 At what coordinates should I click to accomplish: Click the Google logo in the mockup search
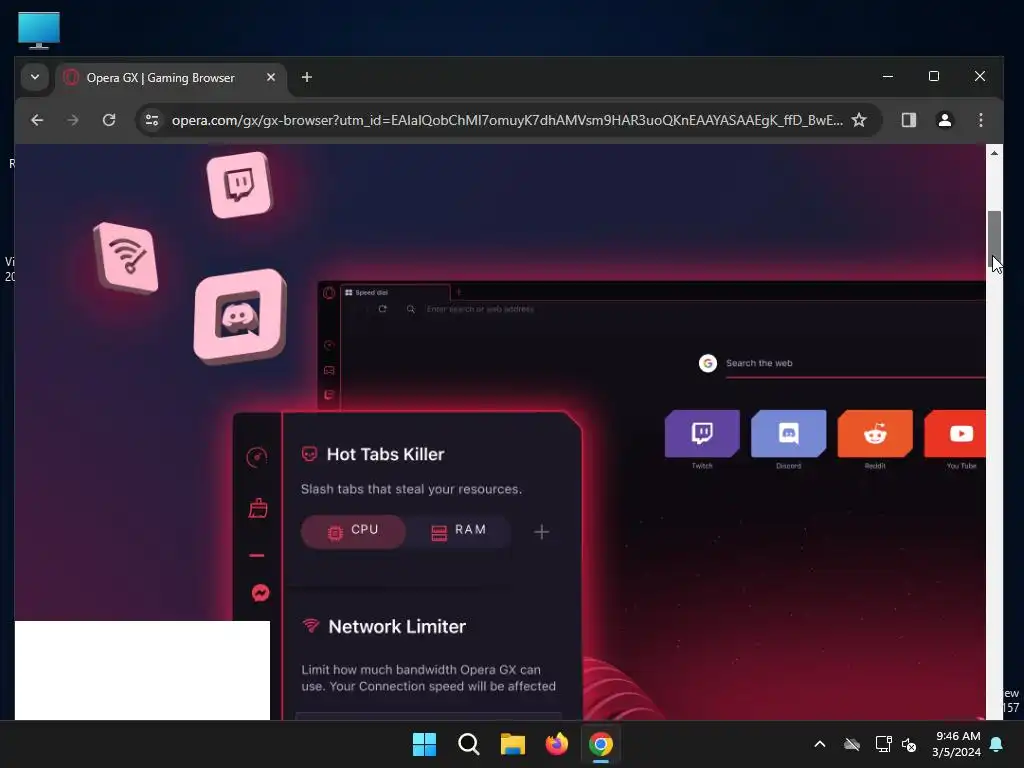pyautogui.click(x=708, y=363)
